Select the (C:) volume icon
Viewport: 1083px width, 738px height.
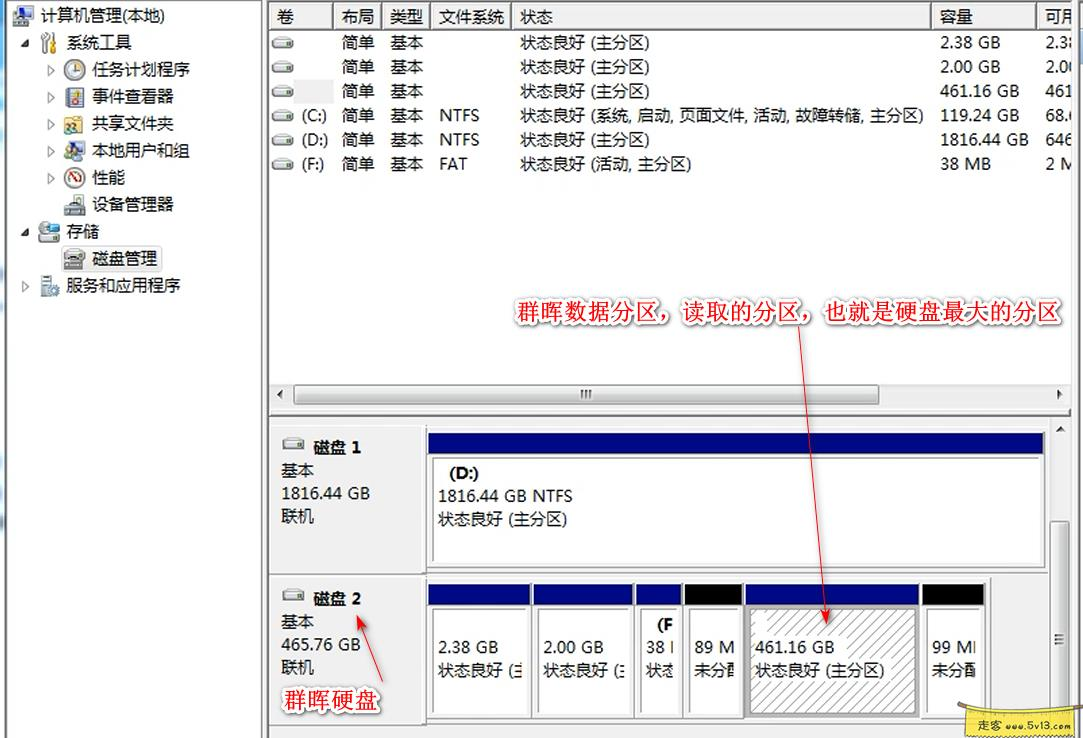point(281,115)
